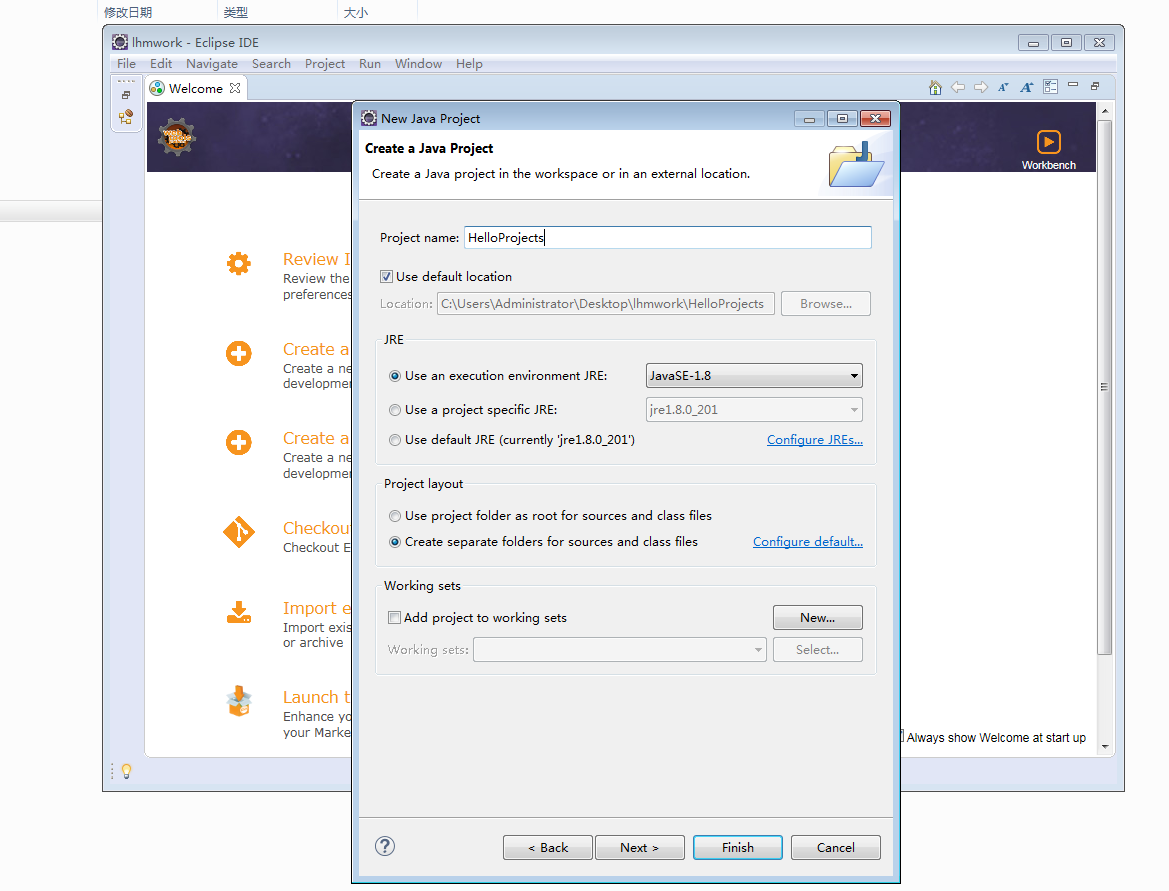
Task: Click the Location path field
Action: pos(606,303)
